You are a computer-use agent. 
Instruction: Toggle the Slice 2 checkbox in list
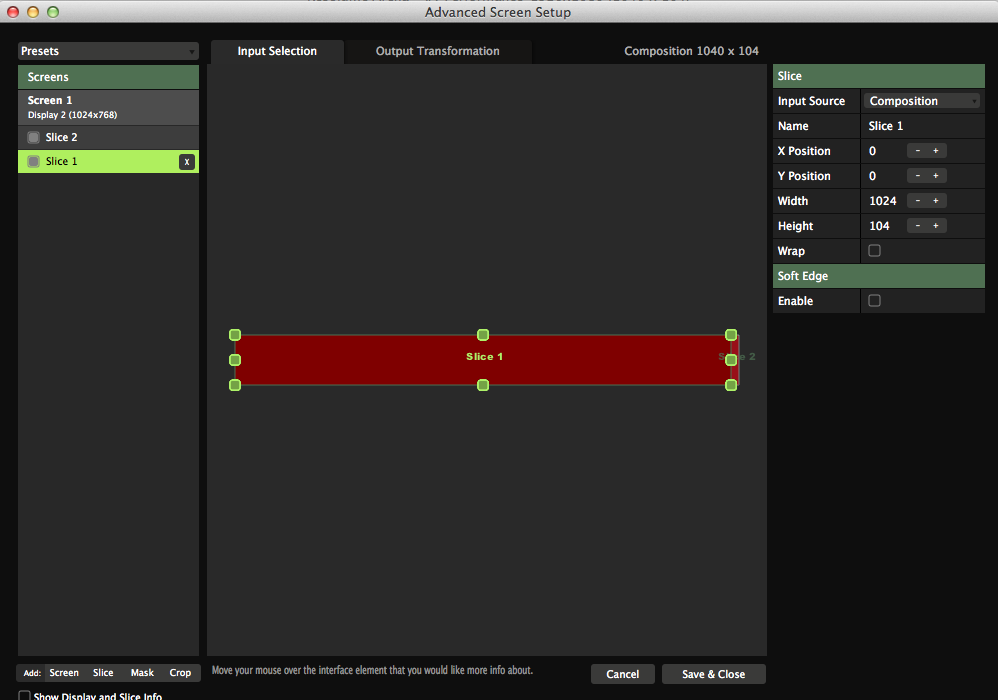[x=34, y=138]
